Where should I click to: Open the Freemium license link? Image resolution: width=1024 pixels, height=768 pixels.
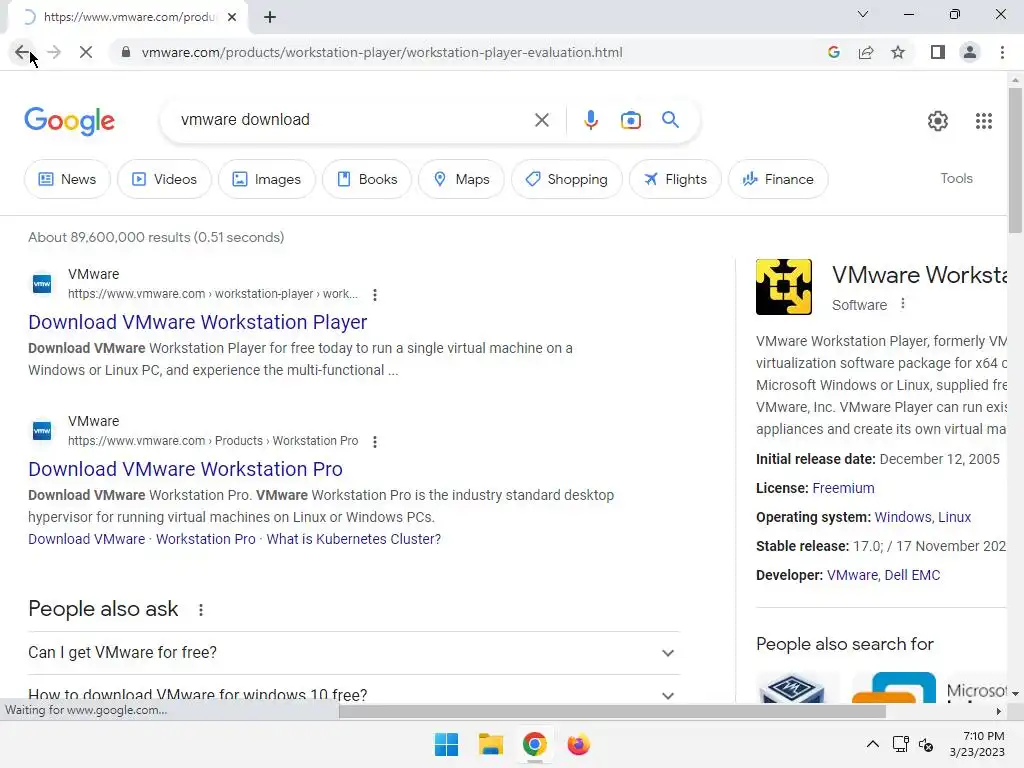pos(843,488)
